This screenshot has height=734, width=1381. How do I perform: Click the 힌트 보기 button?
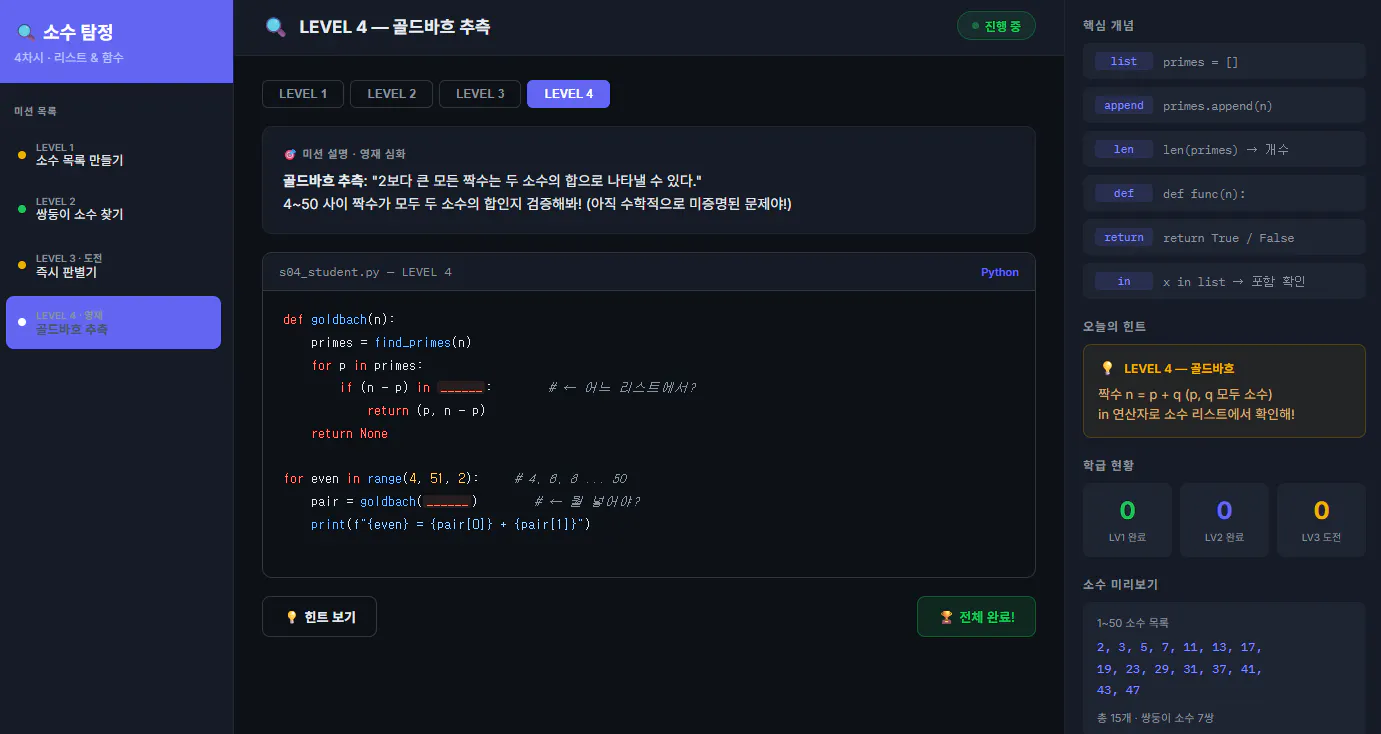(x=319, y=617)
